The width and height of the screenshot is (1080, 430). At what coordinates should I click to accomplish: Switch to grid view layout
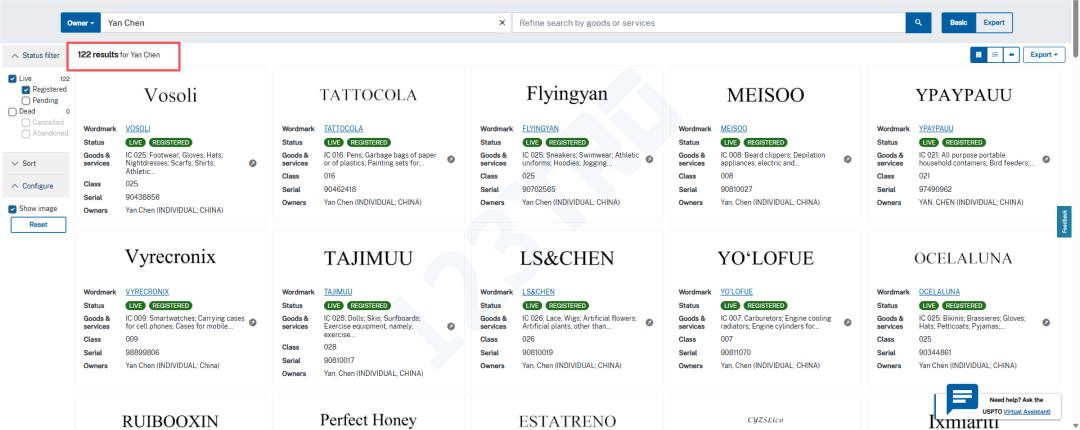(978, 54)
